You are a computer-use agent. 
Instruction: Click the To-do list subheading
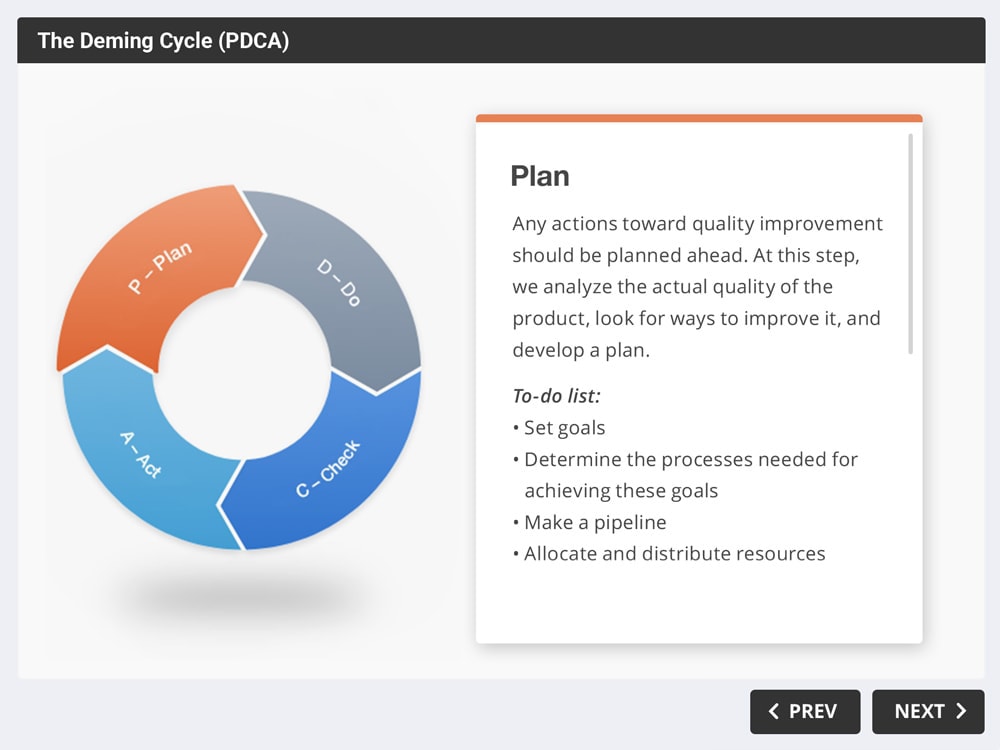[556, 396]
